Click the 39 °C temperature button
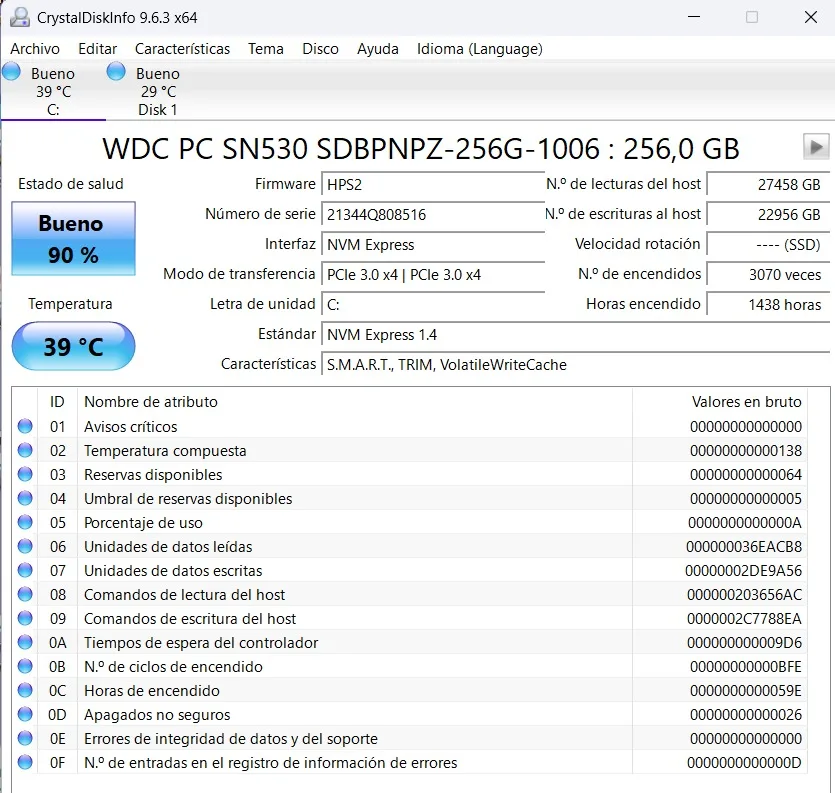The height and width of the screenshot is (793, 835). point(73,346)
